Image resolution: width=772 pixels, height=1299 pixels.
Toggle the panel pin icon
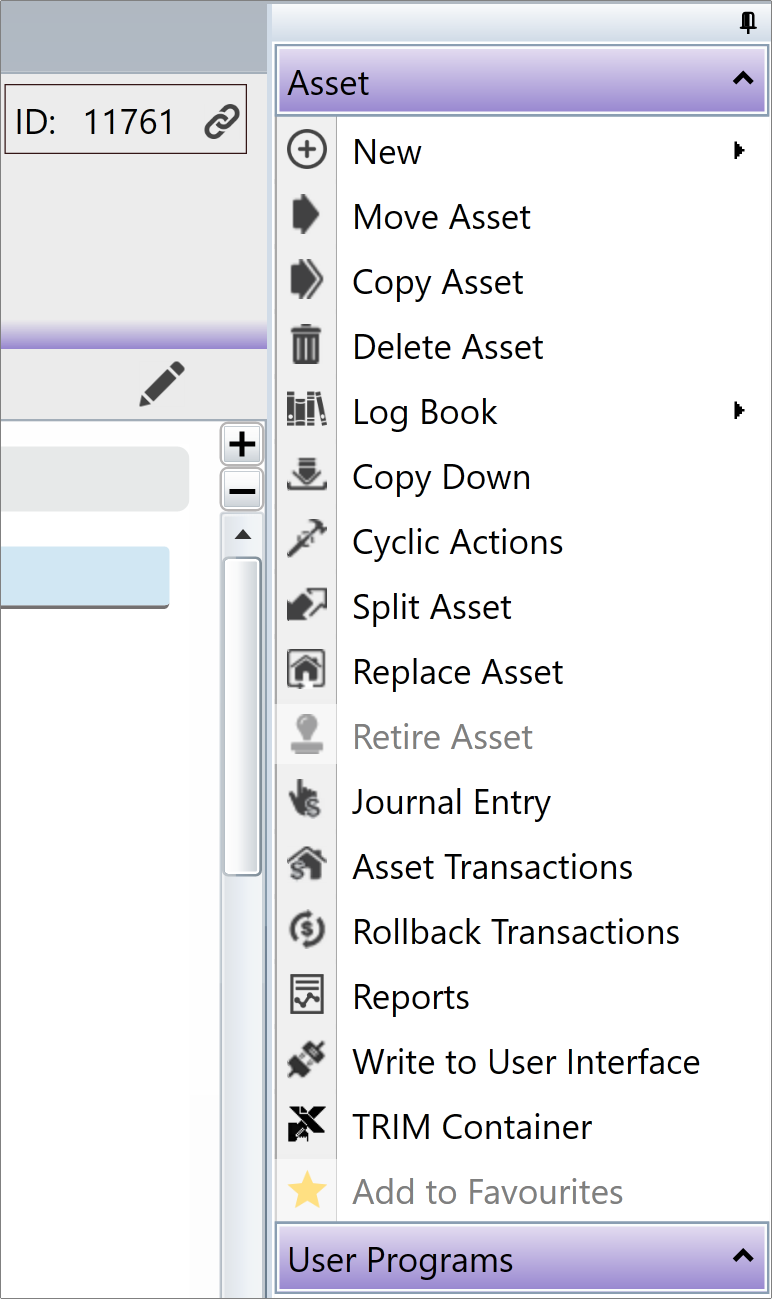pyautogui.click(x=747, y=22)
